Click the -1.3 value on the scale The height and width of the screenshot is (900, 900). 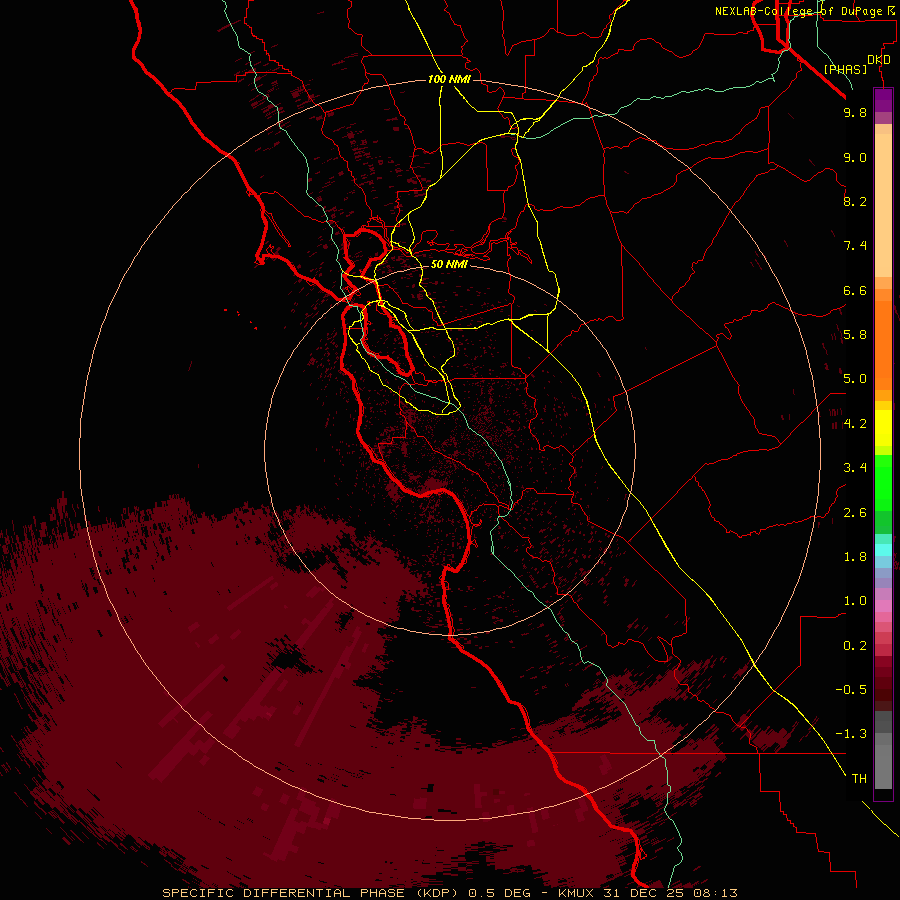pos(851,734)
